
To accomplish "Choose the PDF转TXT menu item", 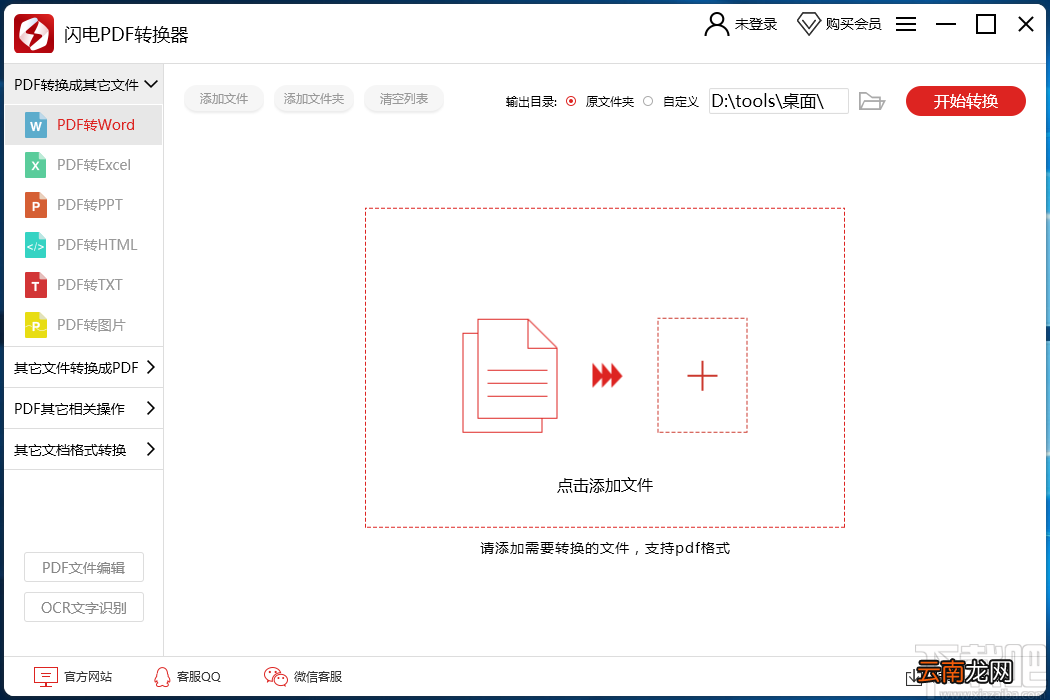I will click(84, 285).
